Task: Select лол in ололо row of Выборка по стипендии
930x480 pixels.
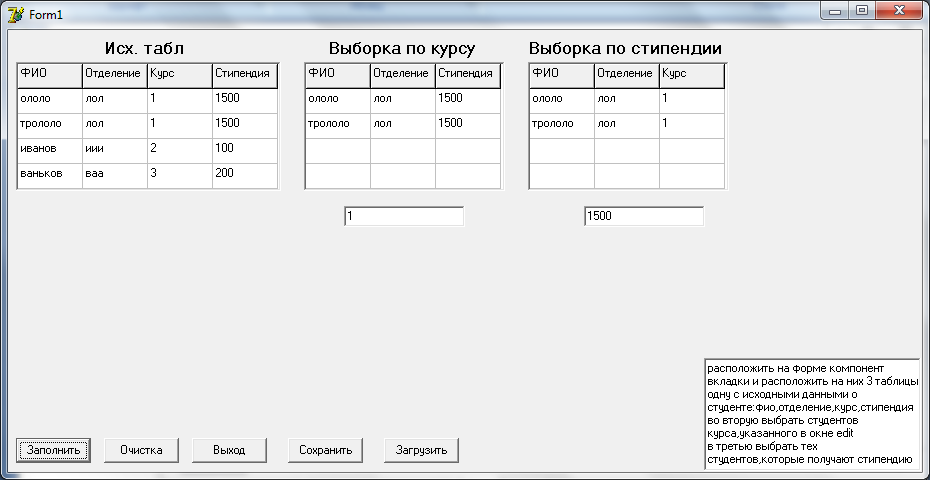Action: [627, 101]
